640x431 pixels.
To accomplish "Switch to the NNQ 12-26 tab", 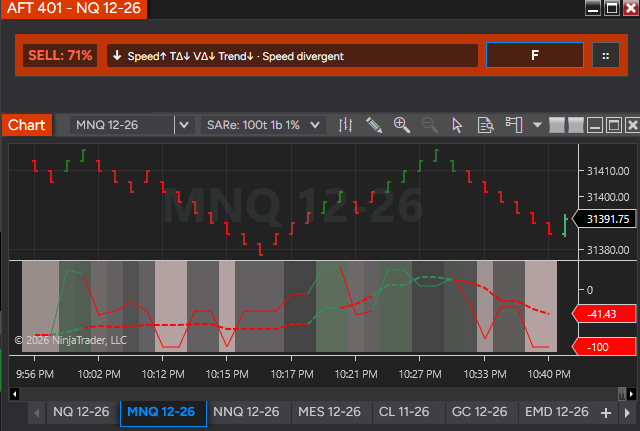I will point(246,412).
